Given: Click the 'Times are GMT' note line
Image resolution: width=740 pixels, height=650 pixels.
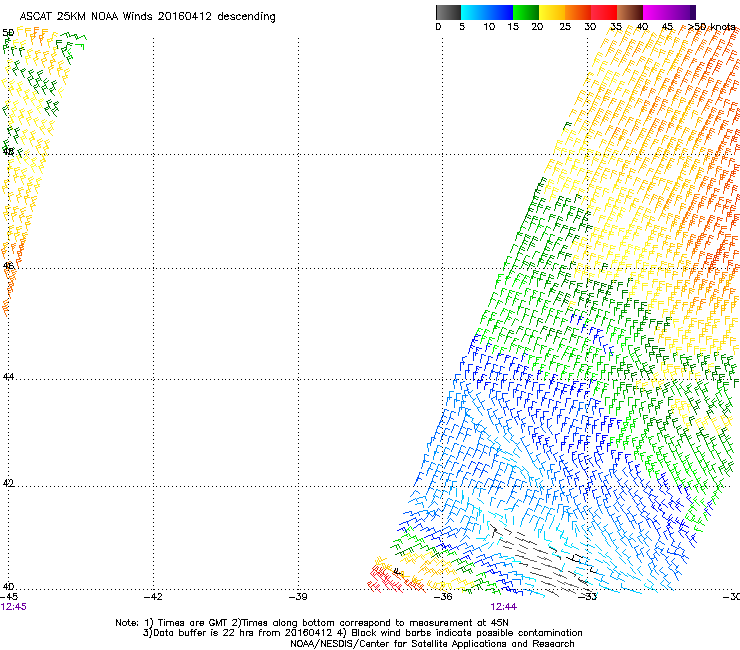Looking at the screenshot, I should [x=312, y=623].
